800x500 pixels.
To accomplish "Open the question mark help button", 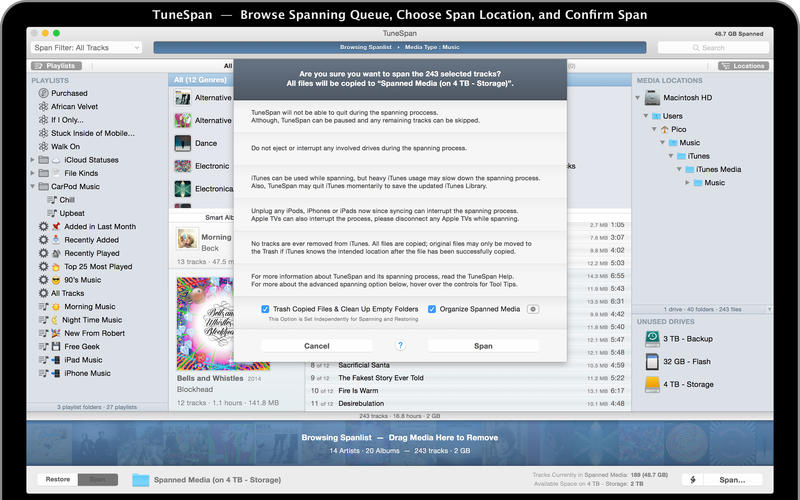I will point(401,345).
